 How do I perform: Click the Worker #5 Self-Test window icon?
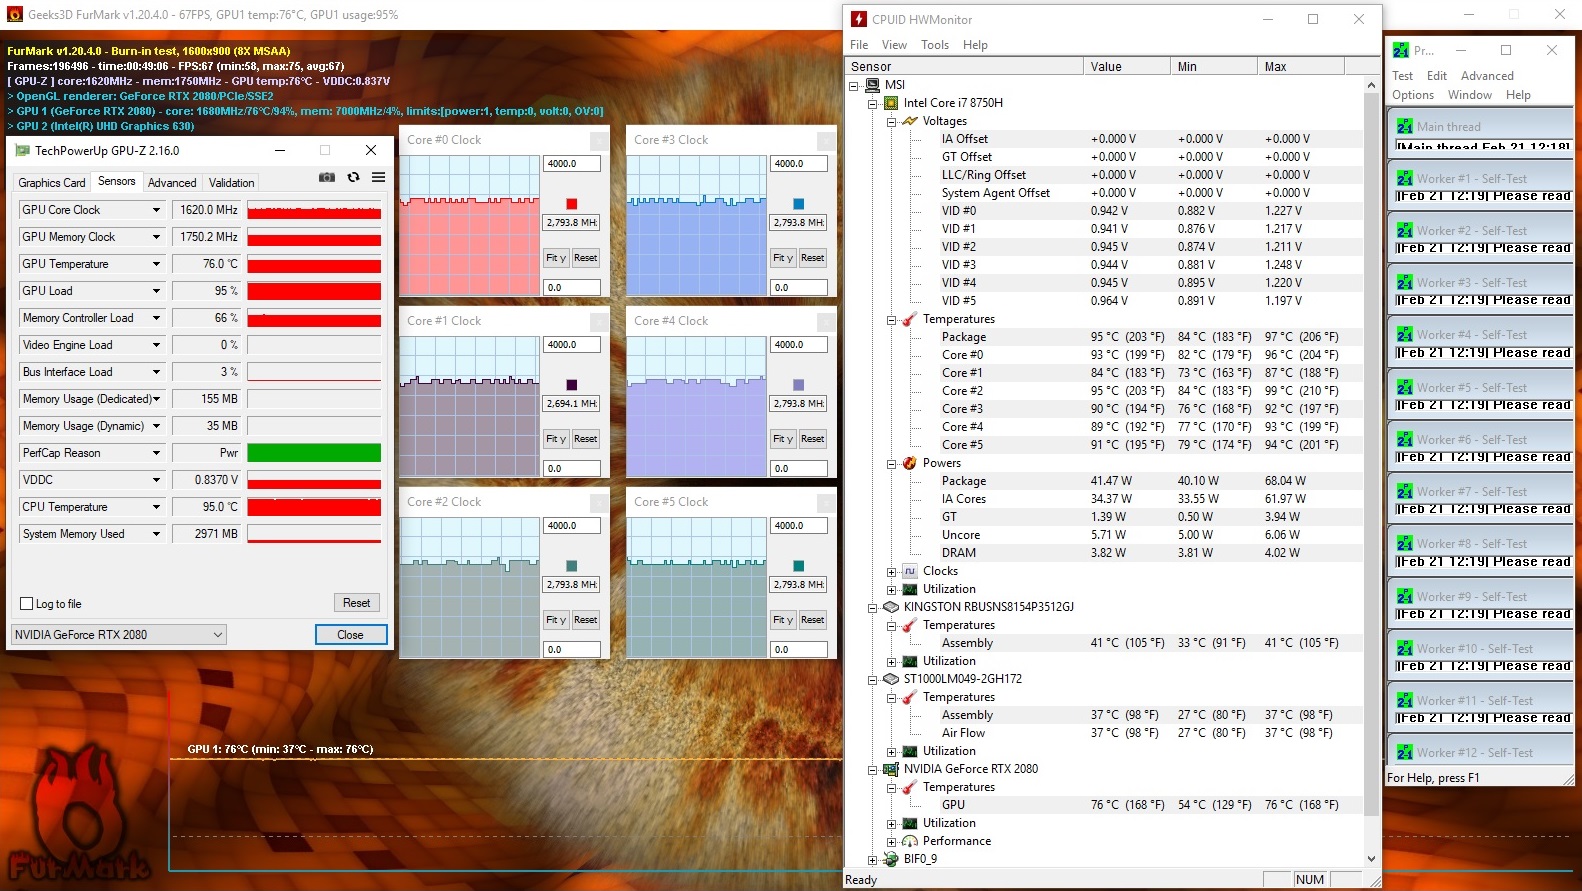point(1405,388)
